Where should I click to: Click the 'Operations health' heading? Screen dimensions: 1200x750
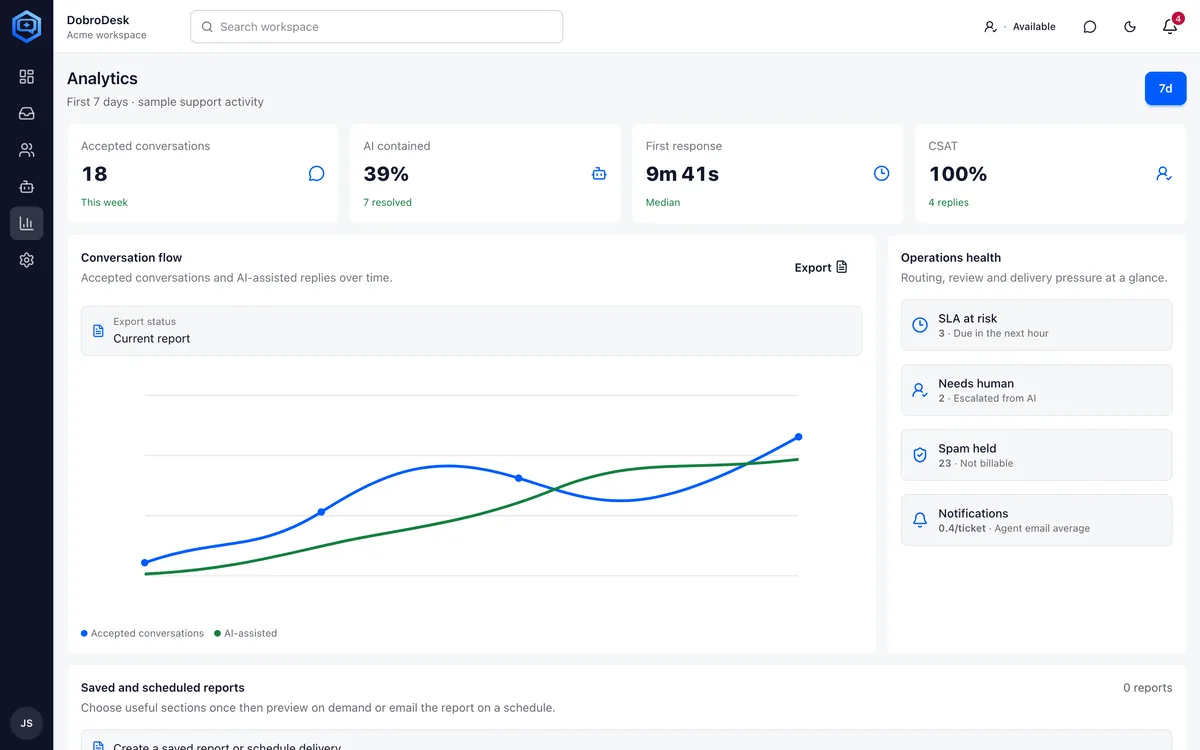tap(951, 258)
